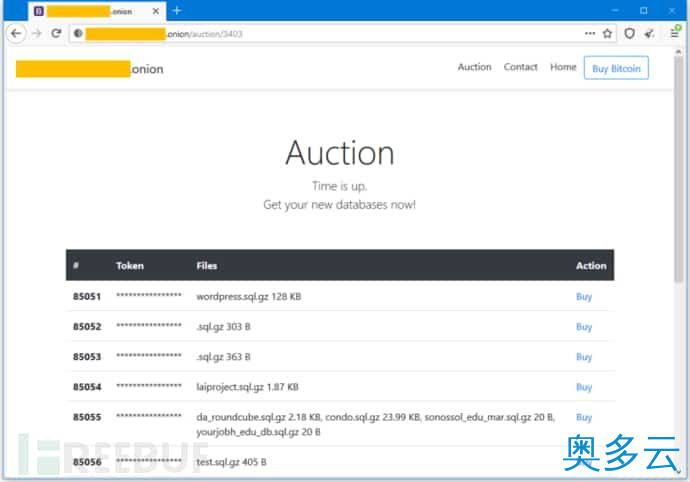The image size is (690, 482).
Task: Click Buy for row 85052
Action: click(x=584, y=327)
